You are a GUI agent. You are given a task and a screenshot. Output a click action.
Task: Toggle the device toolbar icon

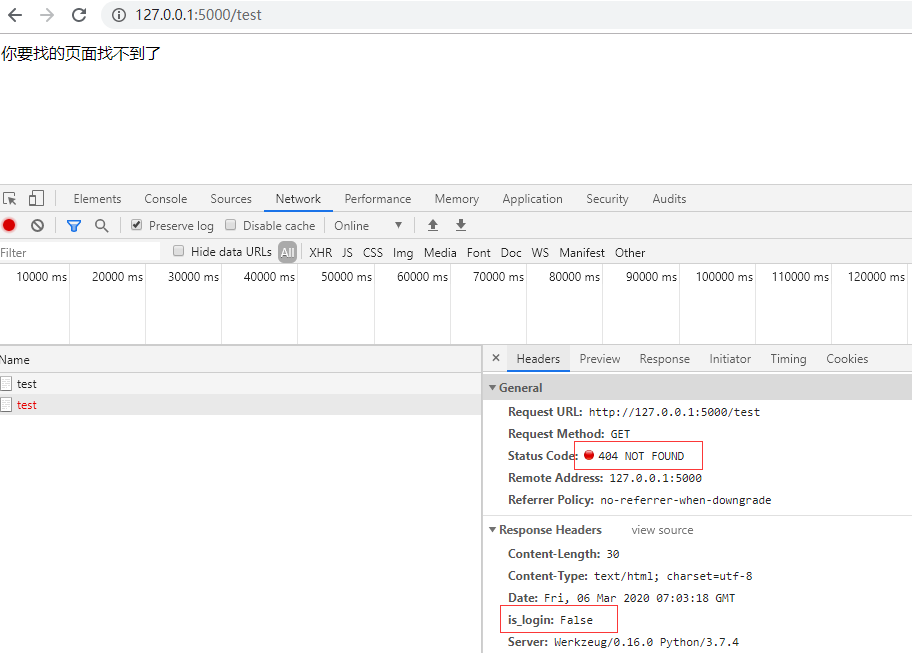click(36, 198)
